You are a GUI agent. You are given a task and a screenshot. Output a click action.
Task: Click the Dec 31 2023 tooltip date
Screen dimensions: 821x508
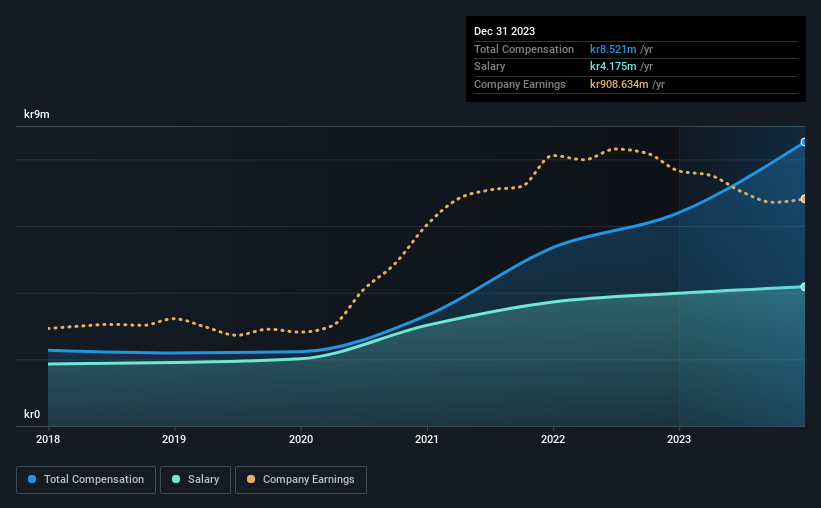[x=504, y=31]
